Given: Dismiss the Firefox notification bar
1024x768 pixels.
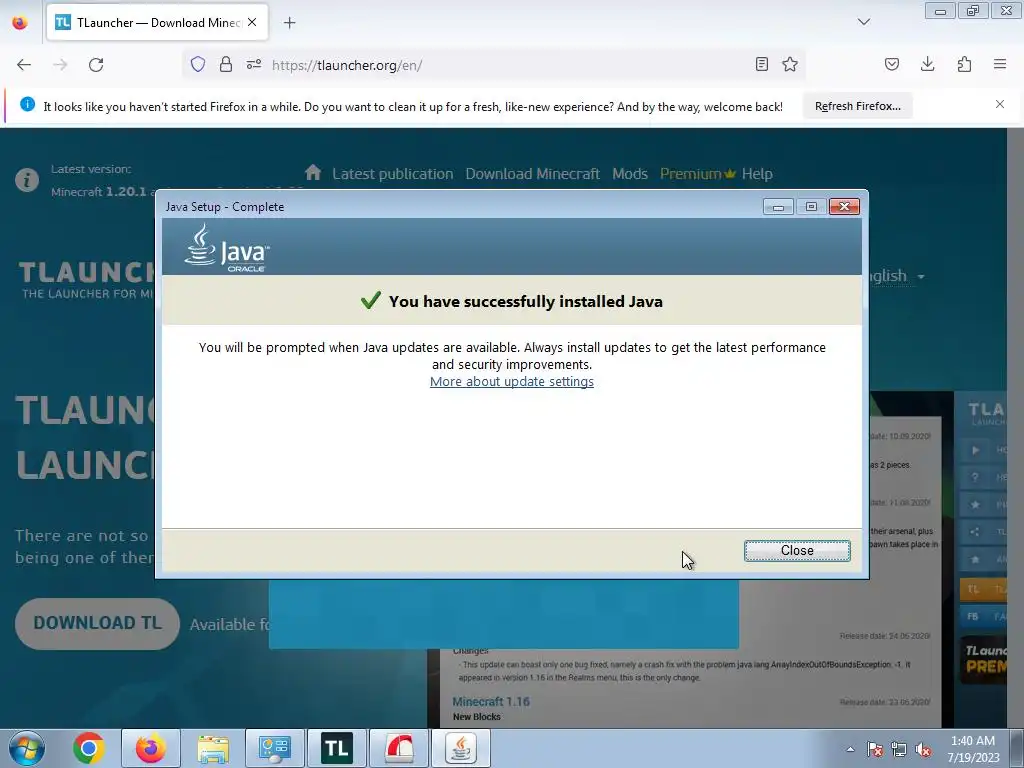Looking at the screenshot, I should 1000,104.
